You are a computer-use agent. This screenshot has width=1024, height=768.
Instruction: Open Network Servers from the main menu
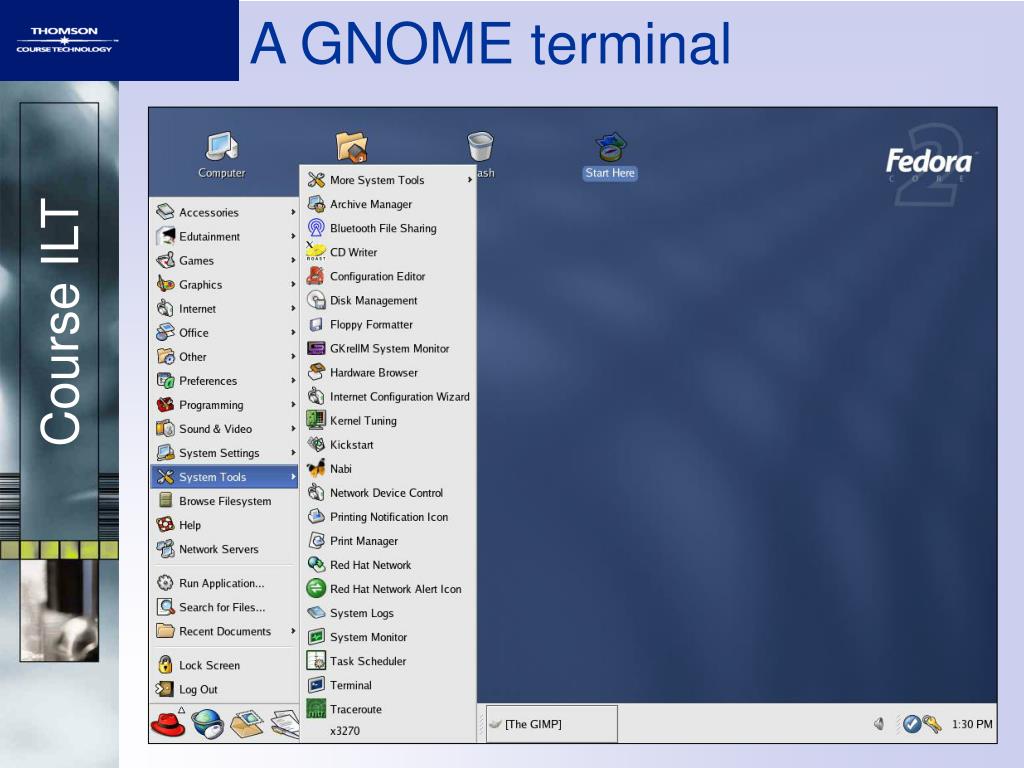(x=225, y=549)
